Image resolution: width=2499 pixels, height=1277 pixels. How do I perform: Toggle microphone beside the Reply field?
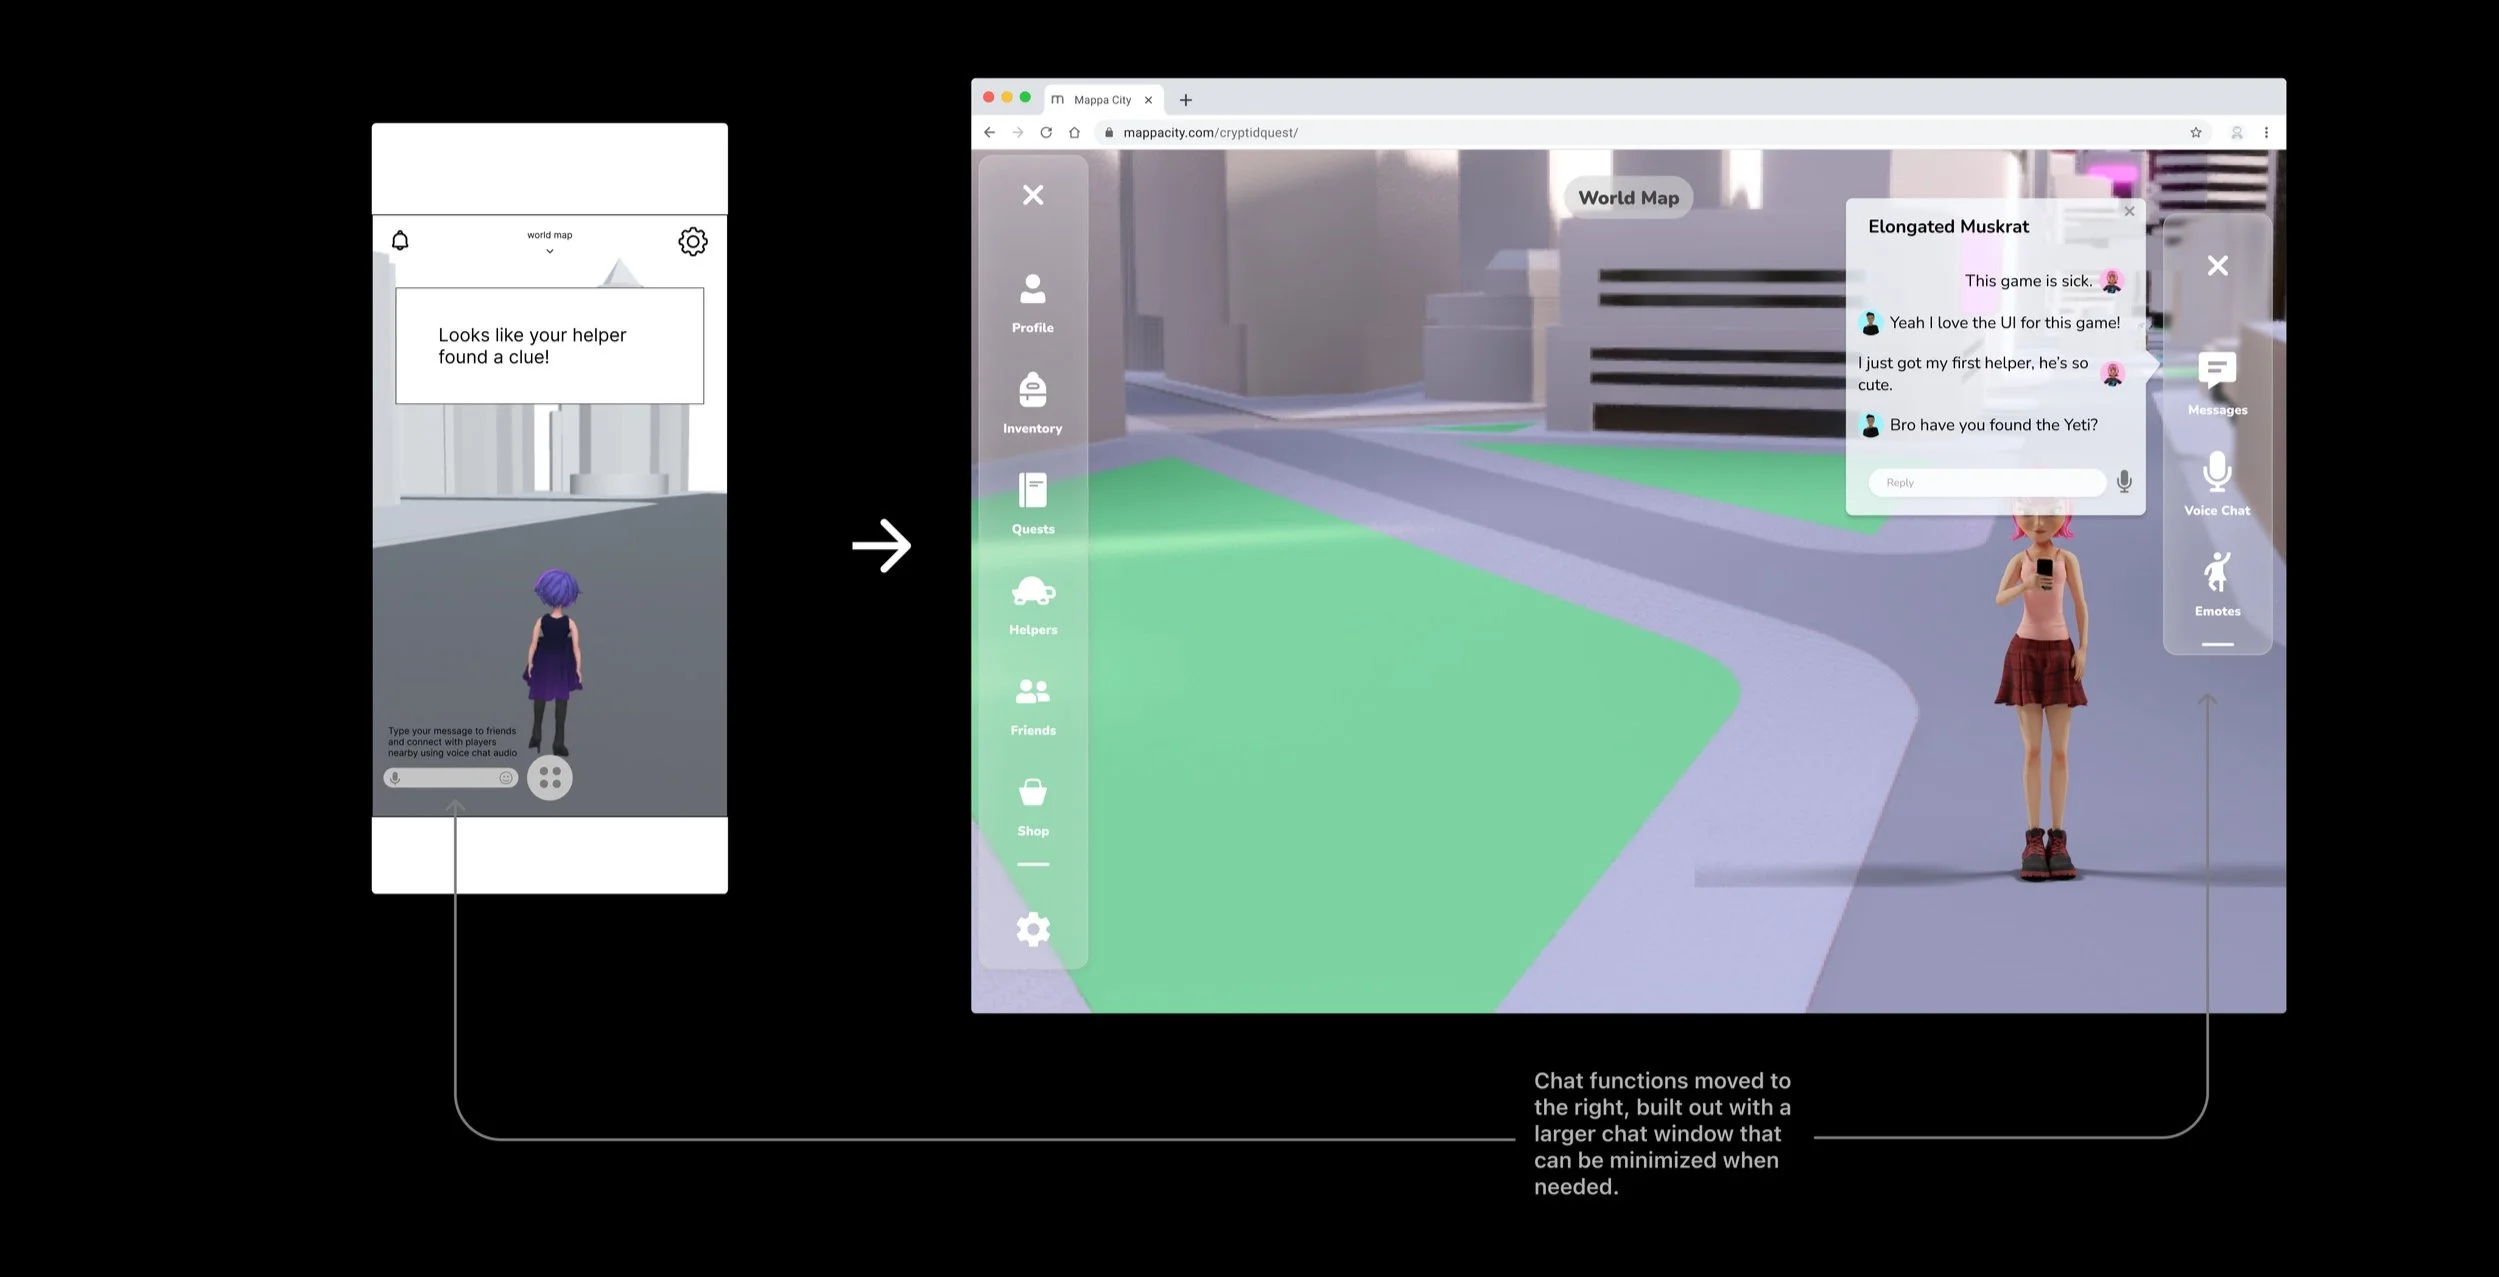tap(2124, 482)
